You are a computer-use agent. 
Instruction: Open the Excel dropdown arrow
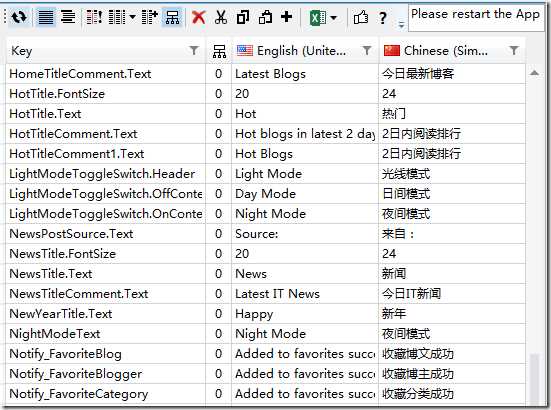(334, 17)
